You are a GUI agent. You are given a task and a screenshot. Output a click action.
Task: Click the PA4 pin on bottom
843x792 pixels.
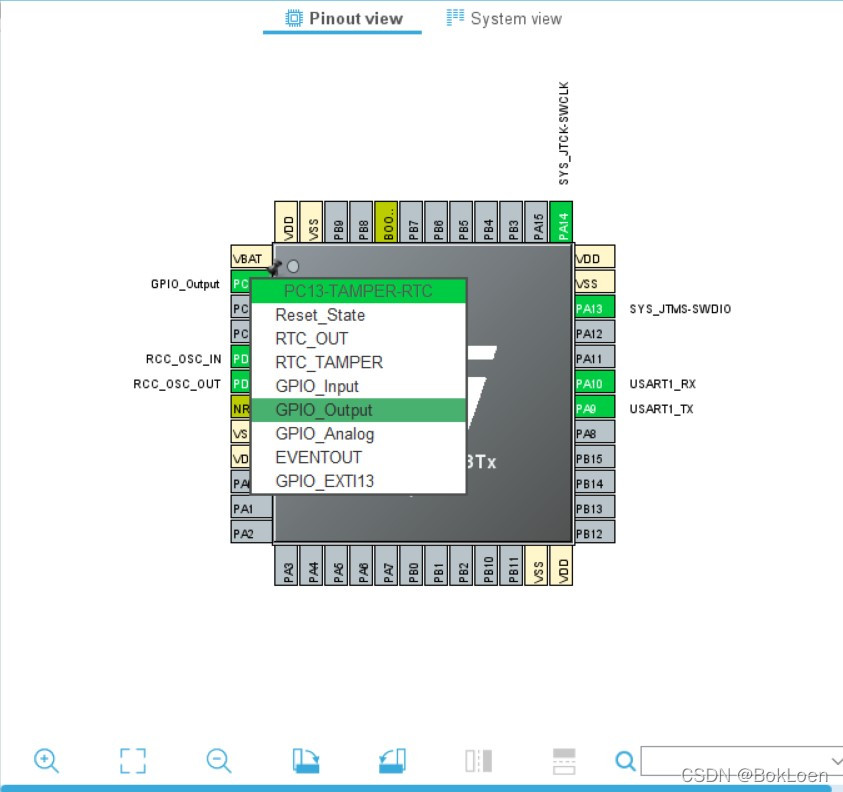coord(311,566)
